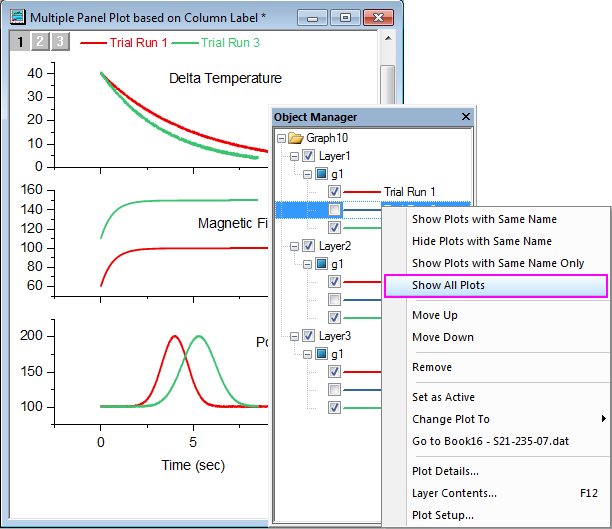Click Plot Details... menu entry
Screen dimensions: 612x529
[x=445, y=471]
